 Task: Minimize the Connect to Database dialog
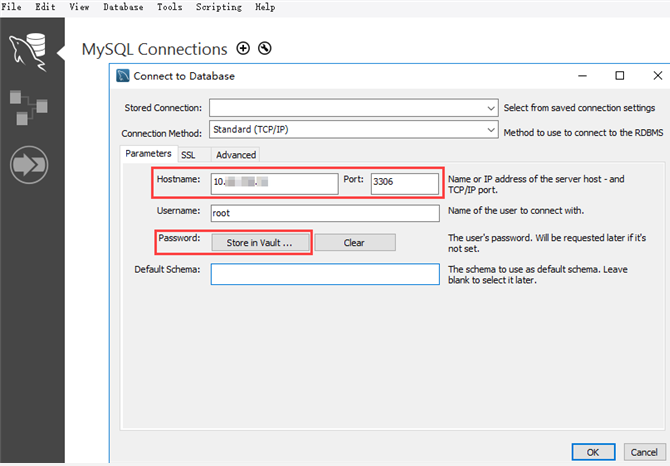(x=582, y=76)
